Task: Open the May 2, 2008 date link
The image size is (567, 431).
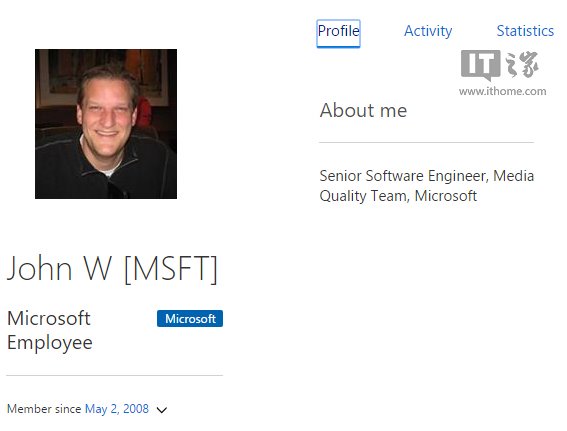Action: [x=117, y=409]
